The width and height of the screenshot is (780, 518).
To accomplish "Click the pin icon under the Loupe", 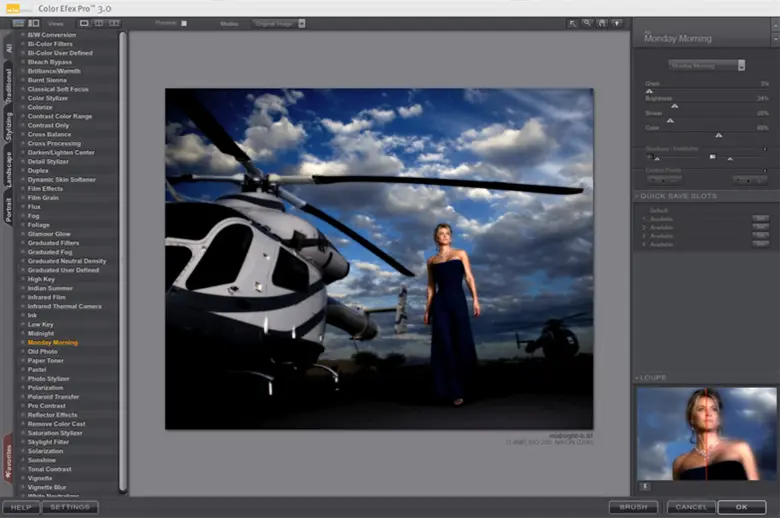I will pos(644,487).
